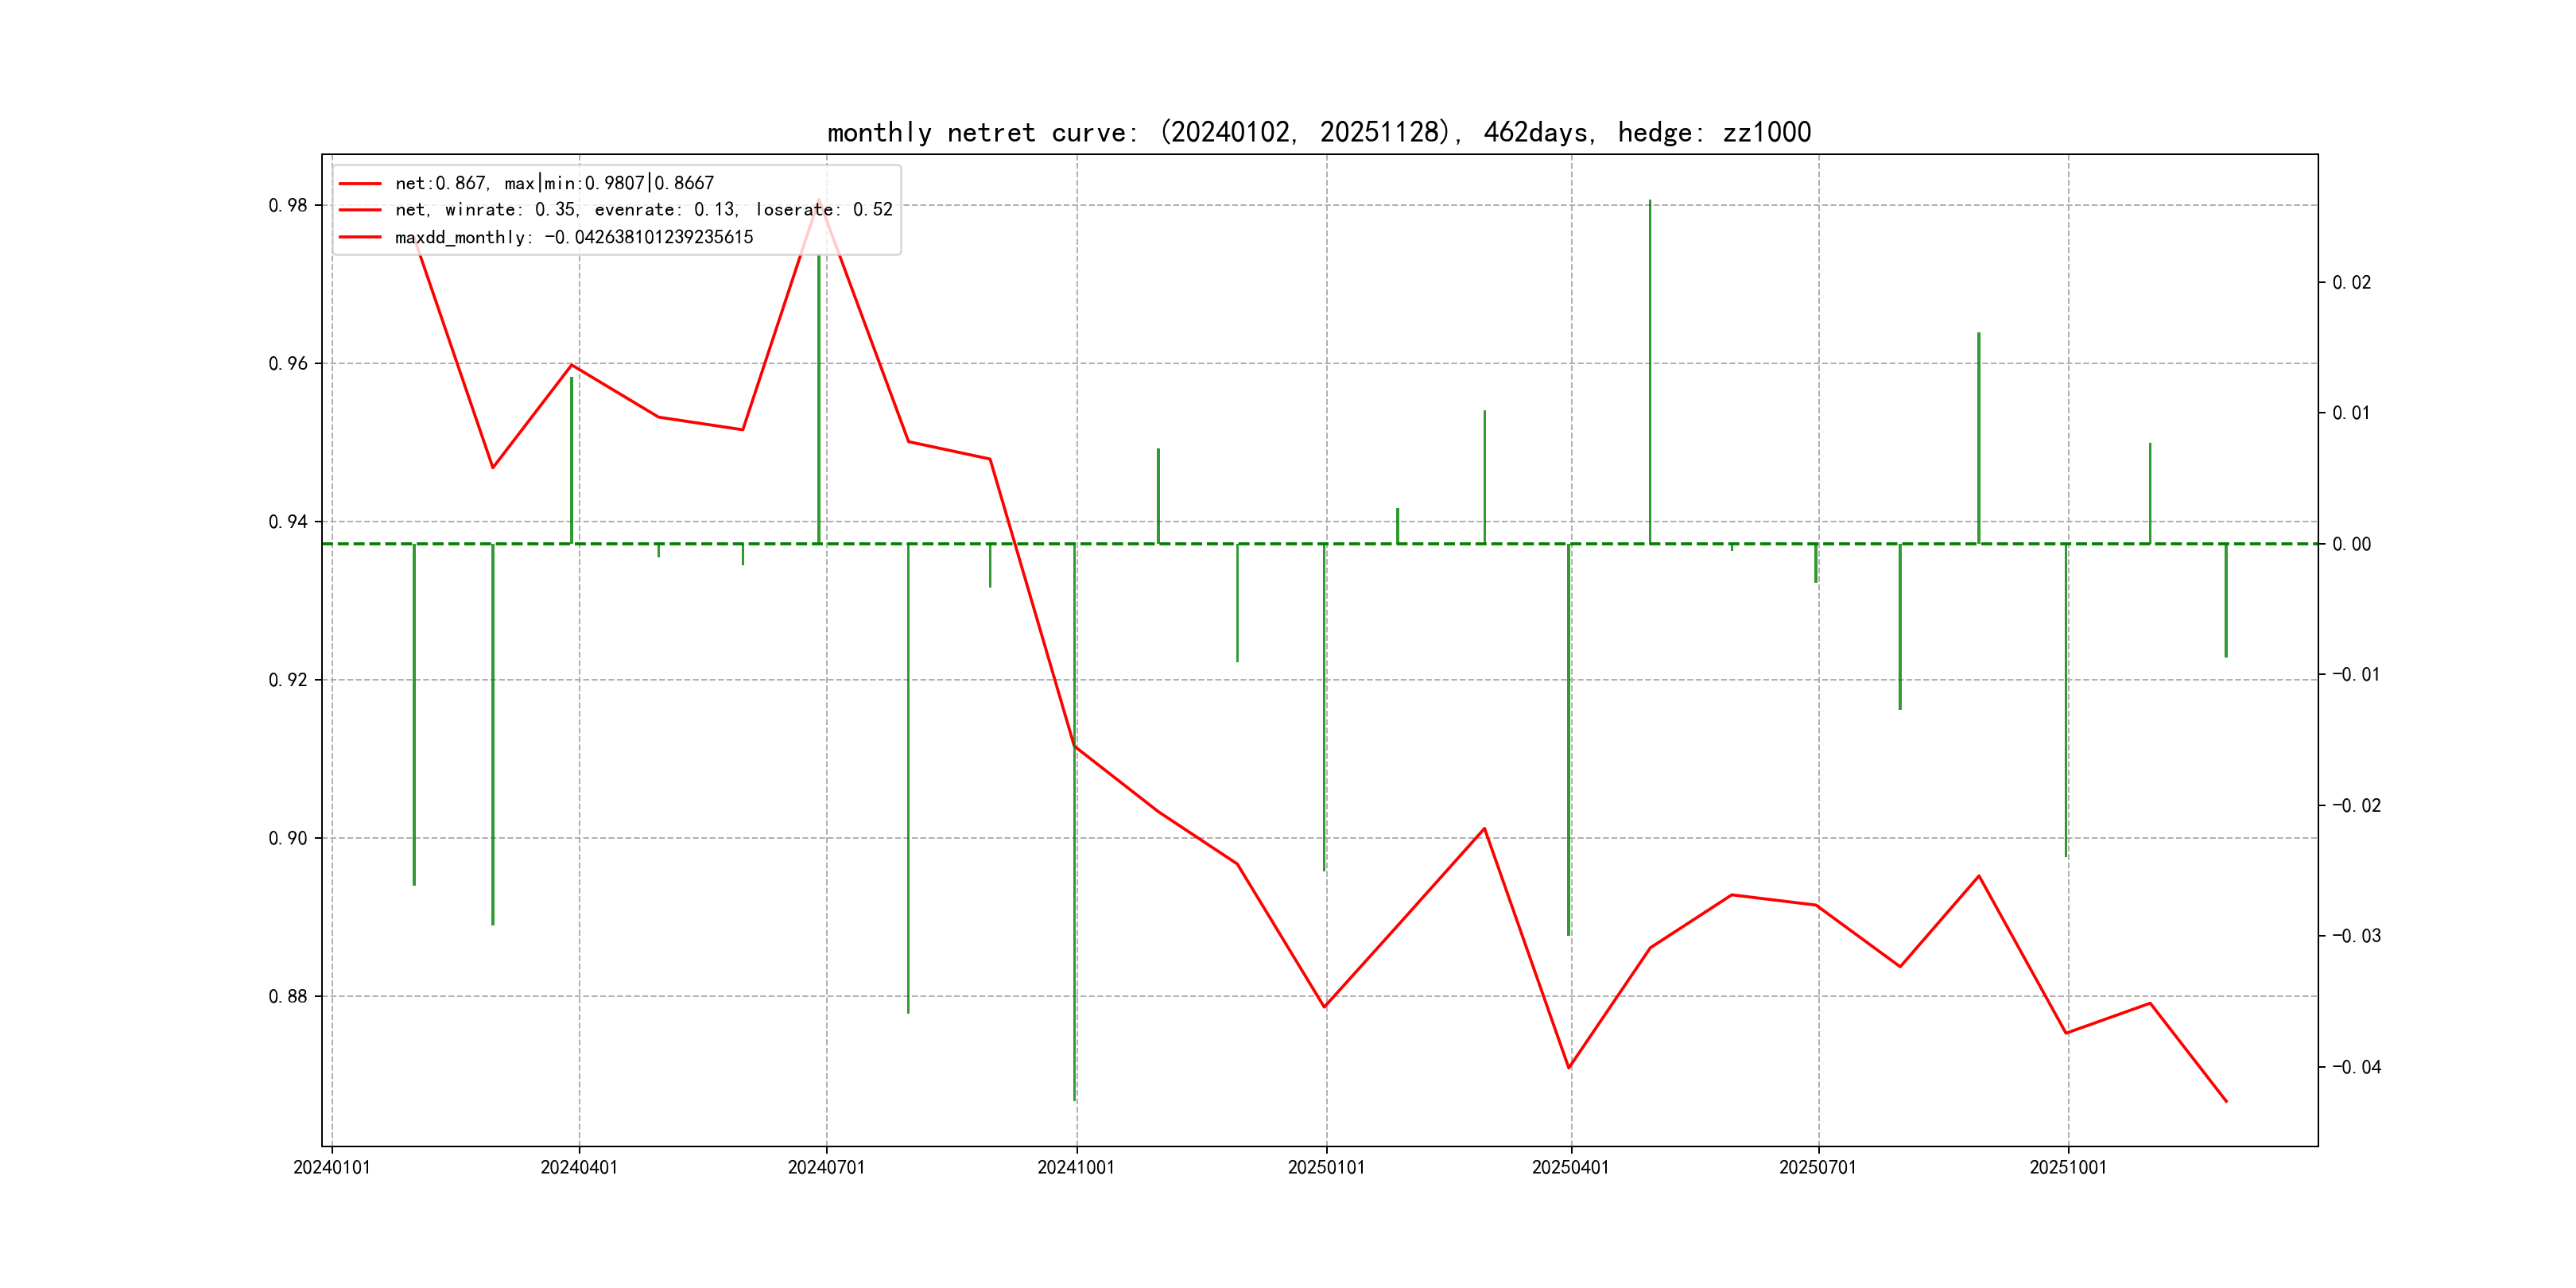Click the chart title text
The width and height of the screenshot is (2576, 1288).
1318,132
